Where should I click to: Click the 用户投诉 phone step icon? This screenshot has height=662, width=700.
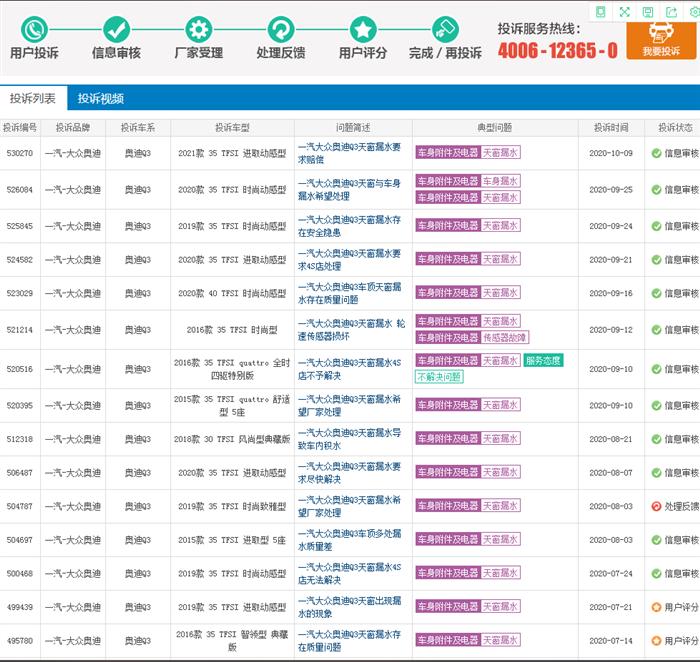(x=34, y=29)
